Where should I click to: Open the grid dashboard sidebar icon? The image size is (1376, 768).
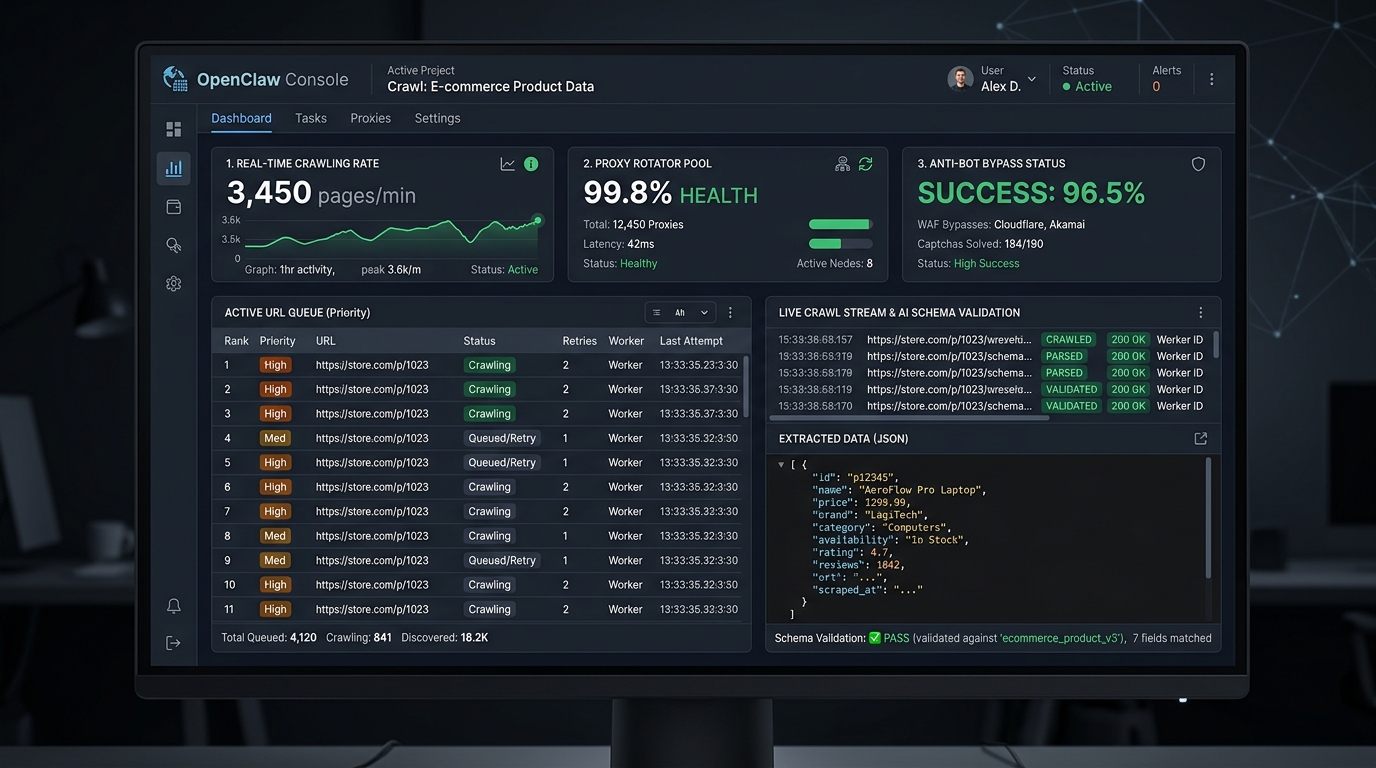pos(173,129)
